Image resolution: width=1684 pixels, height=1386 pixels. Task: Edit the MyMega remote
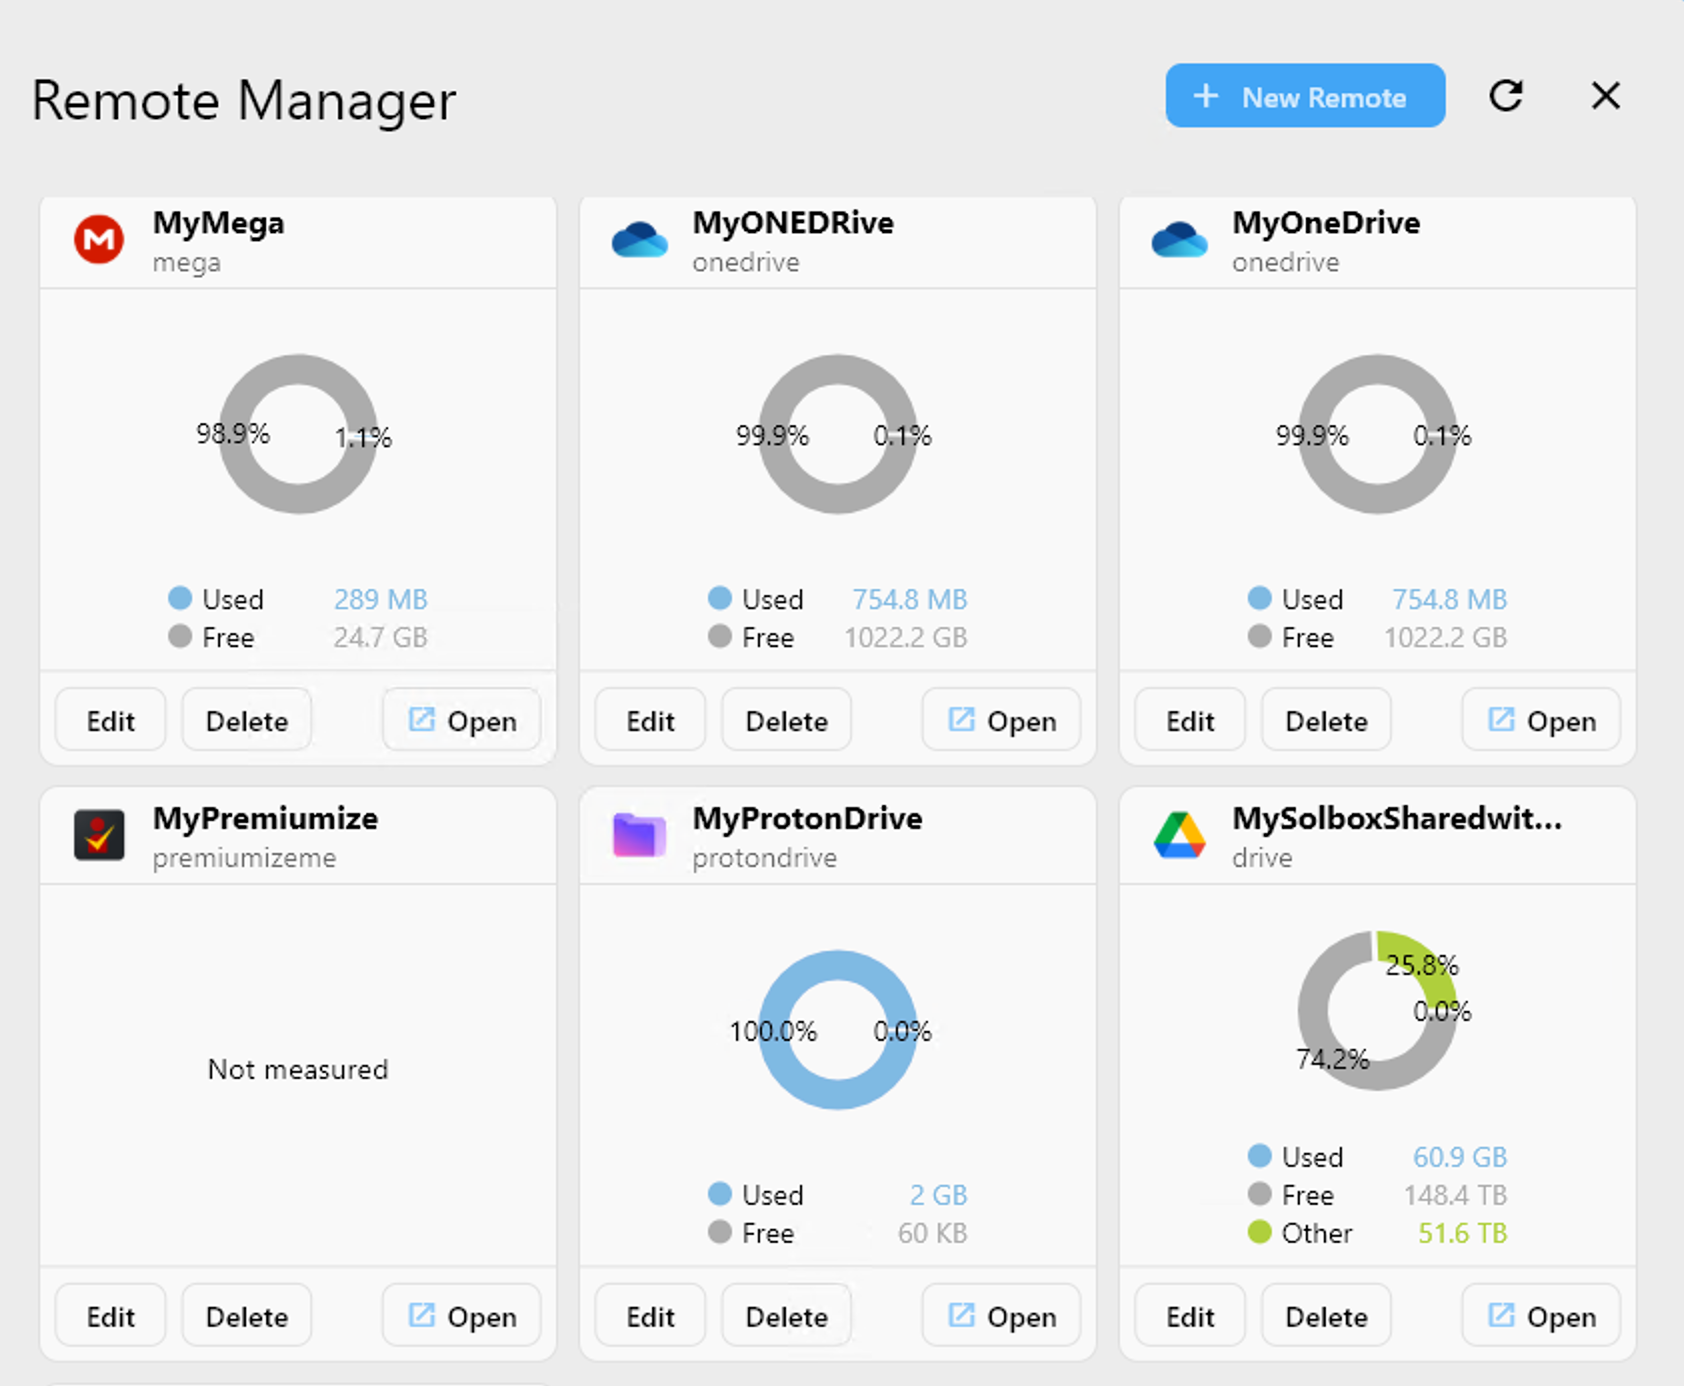[x=110, y=720]
